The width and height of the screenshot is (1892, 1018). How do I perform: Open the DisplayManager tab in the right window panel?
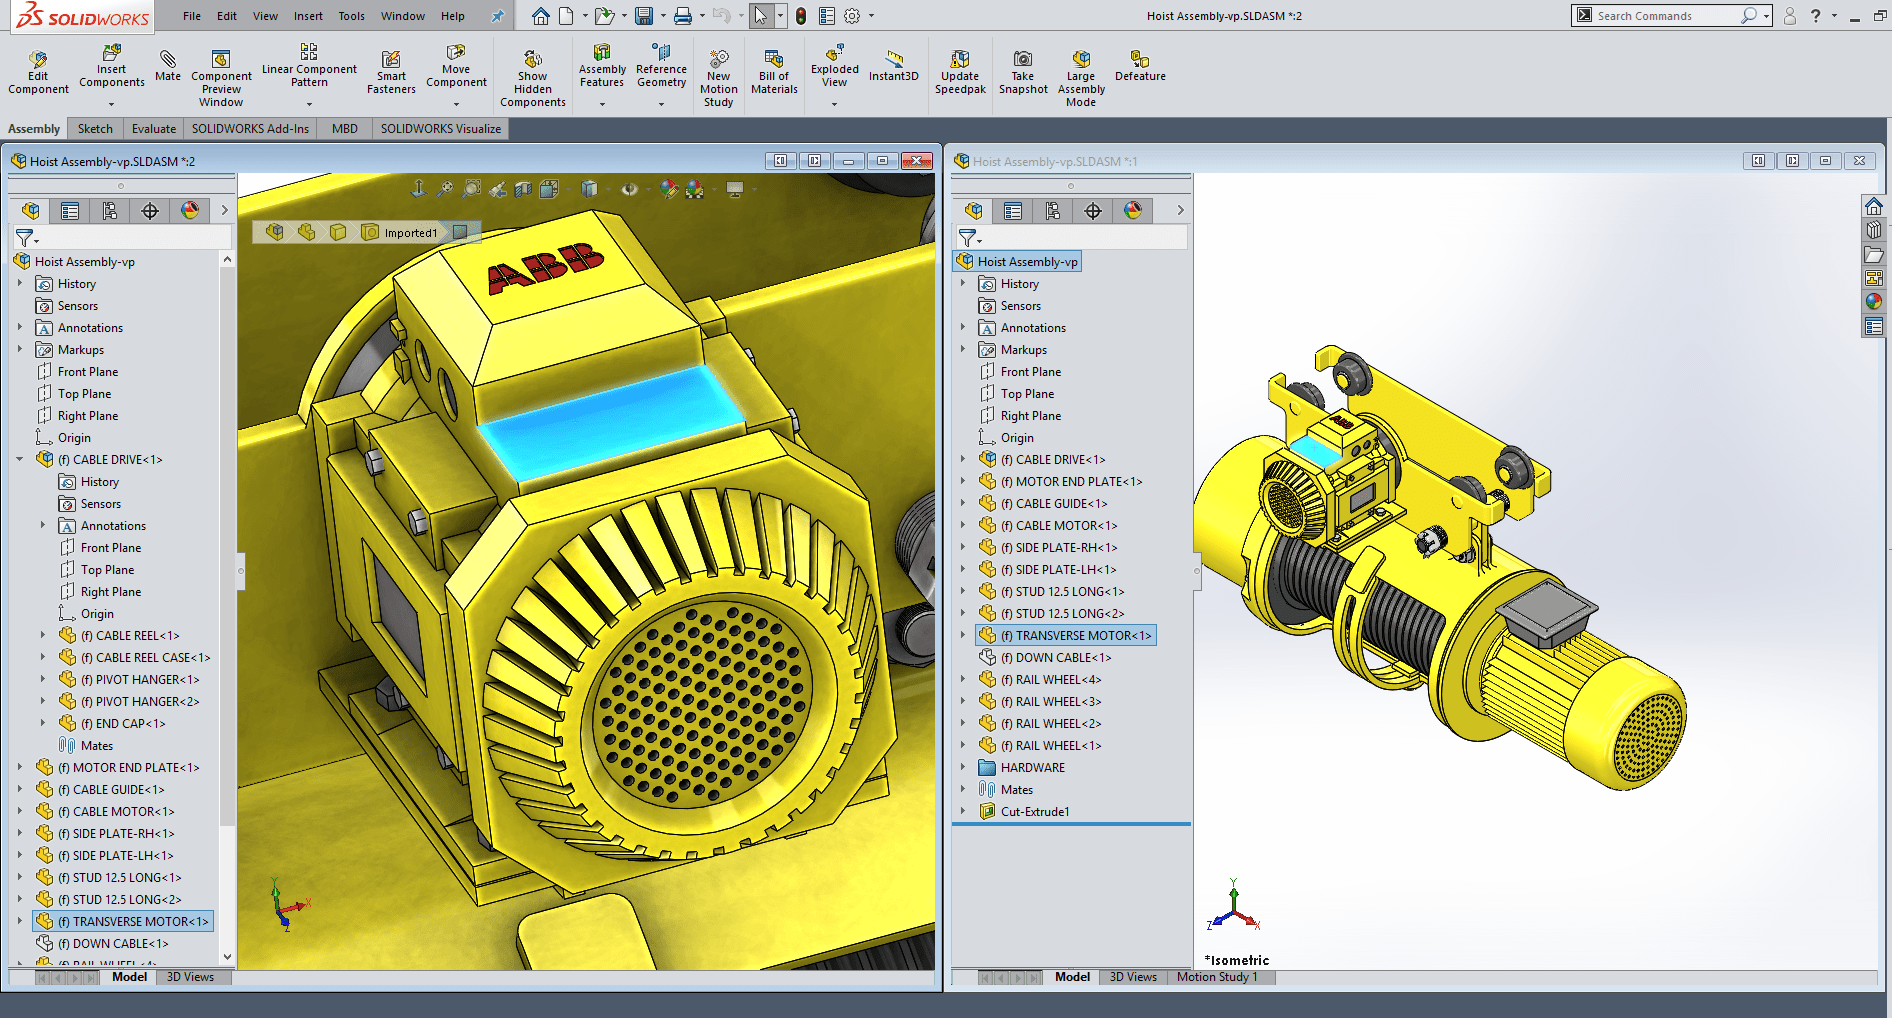[x=1133, y=211]
